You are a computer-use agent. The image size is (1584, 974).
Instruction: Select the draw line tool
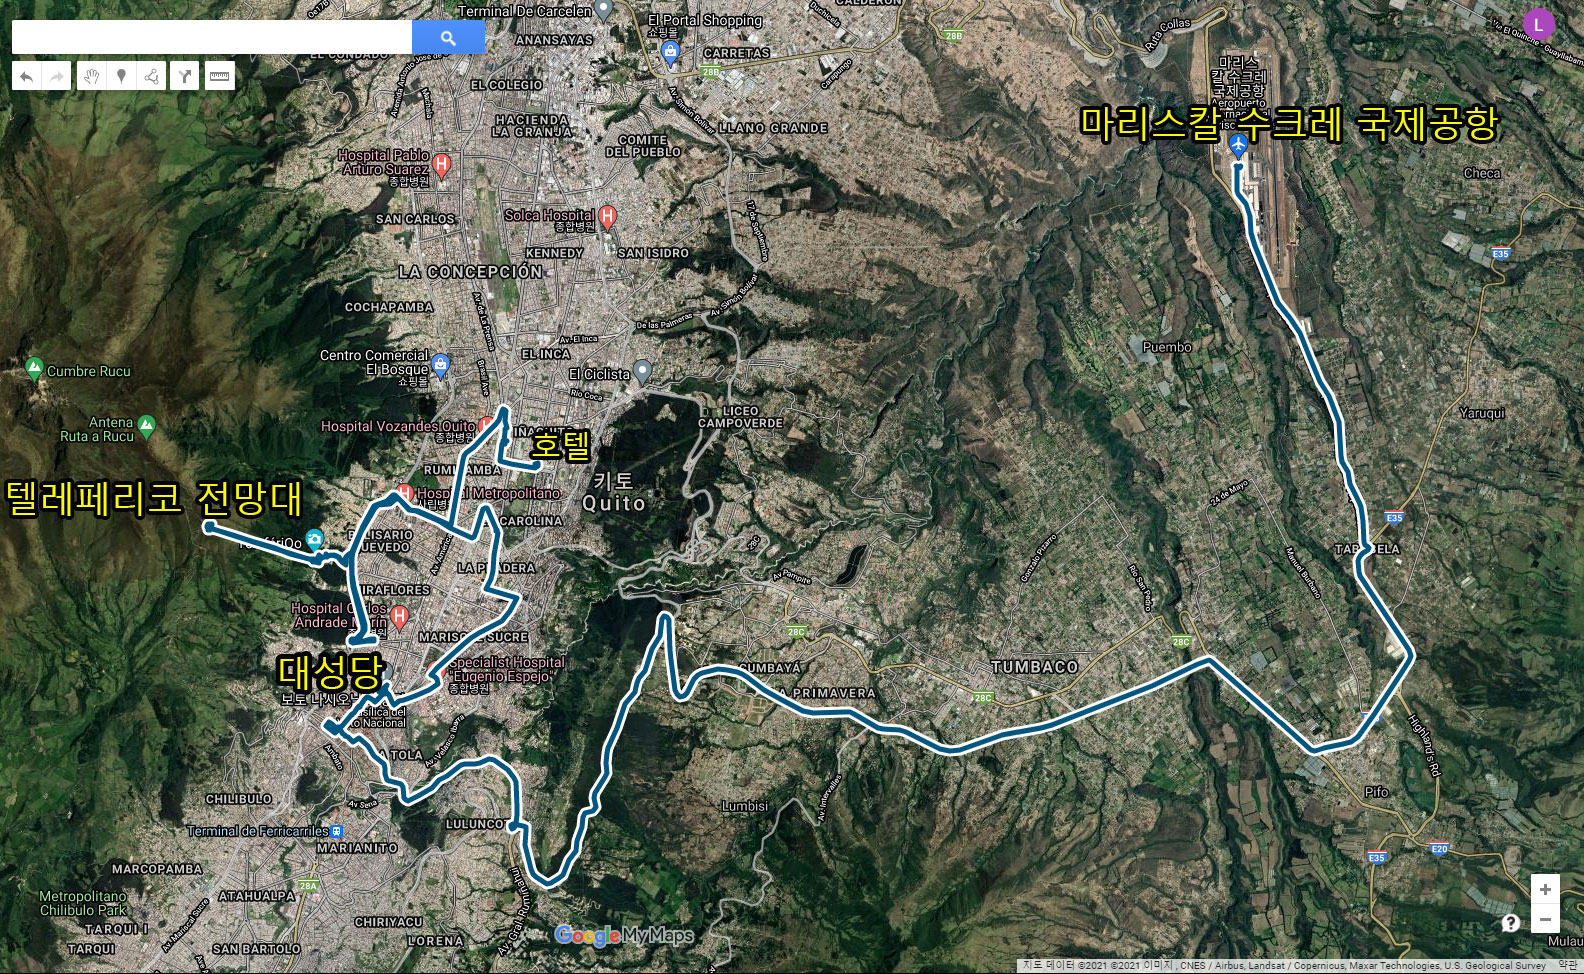point(151,76)
